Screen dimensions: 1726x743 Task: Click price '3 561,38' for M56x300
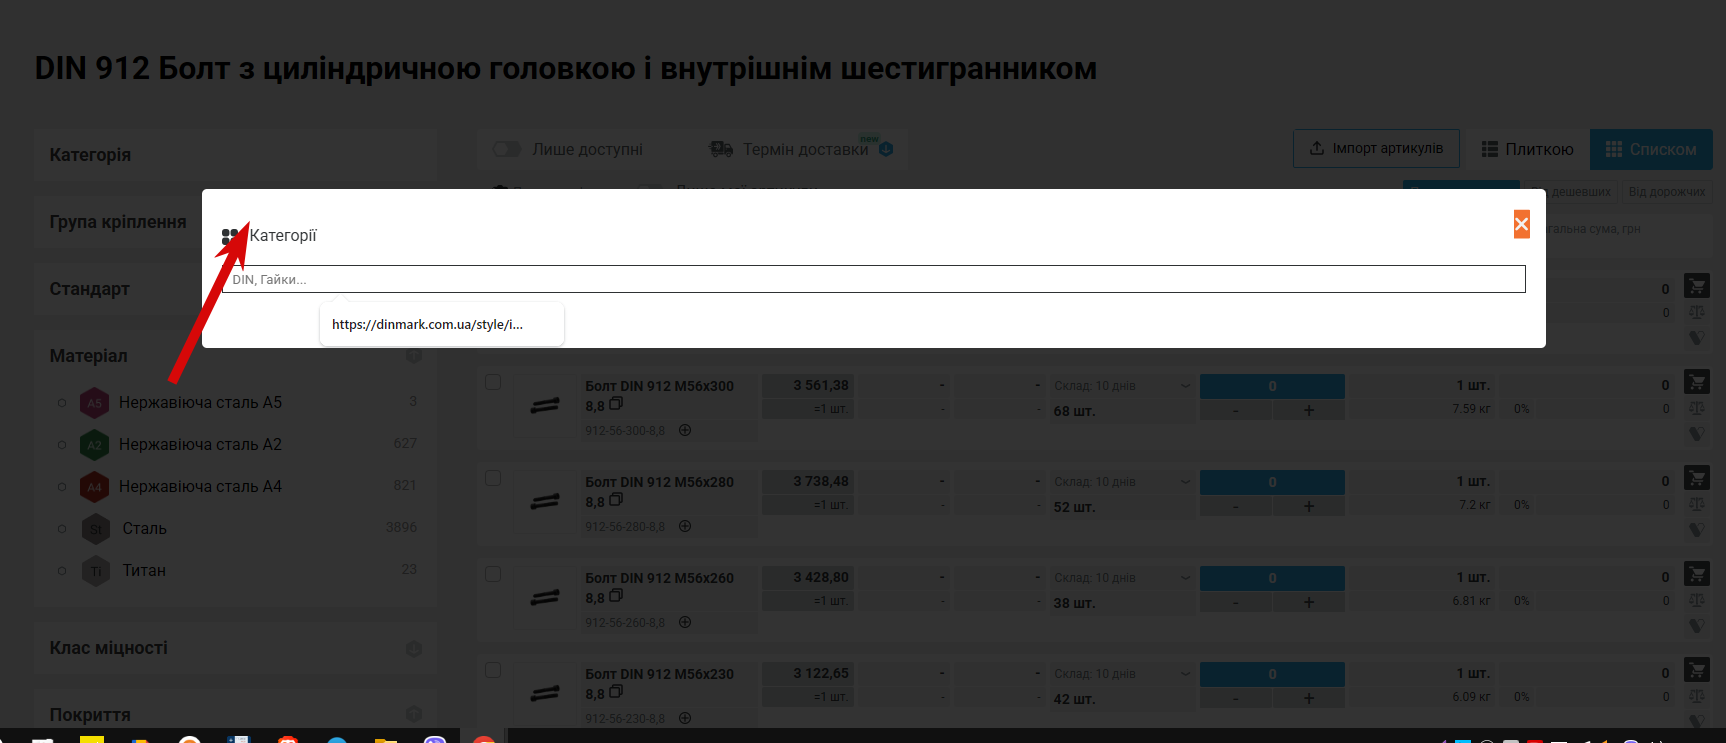821,385
